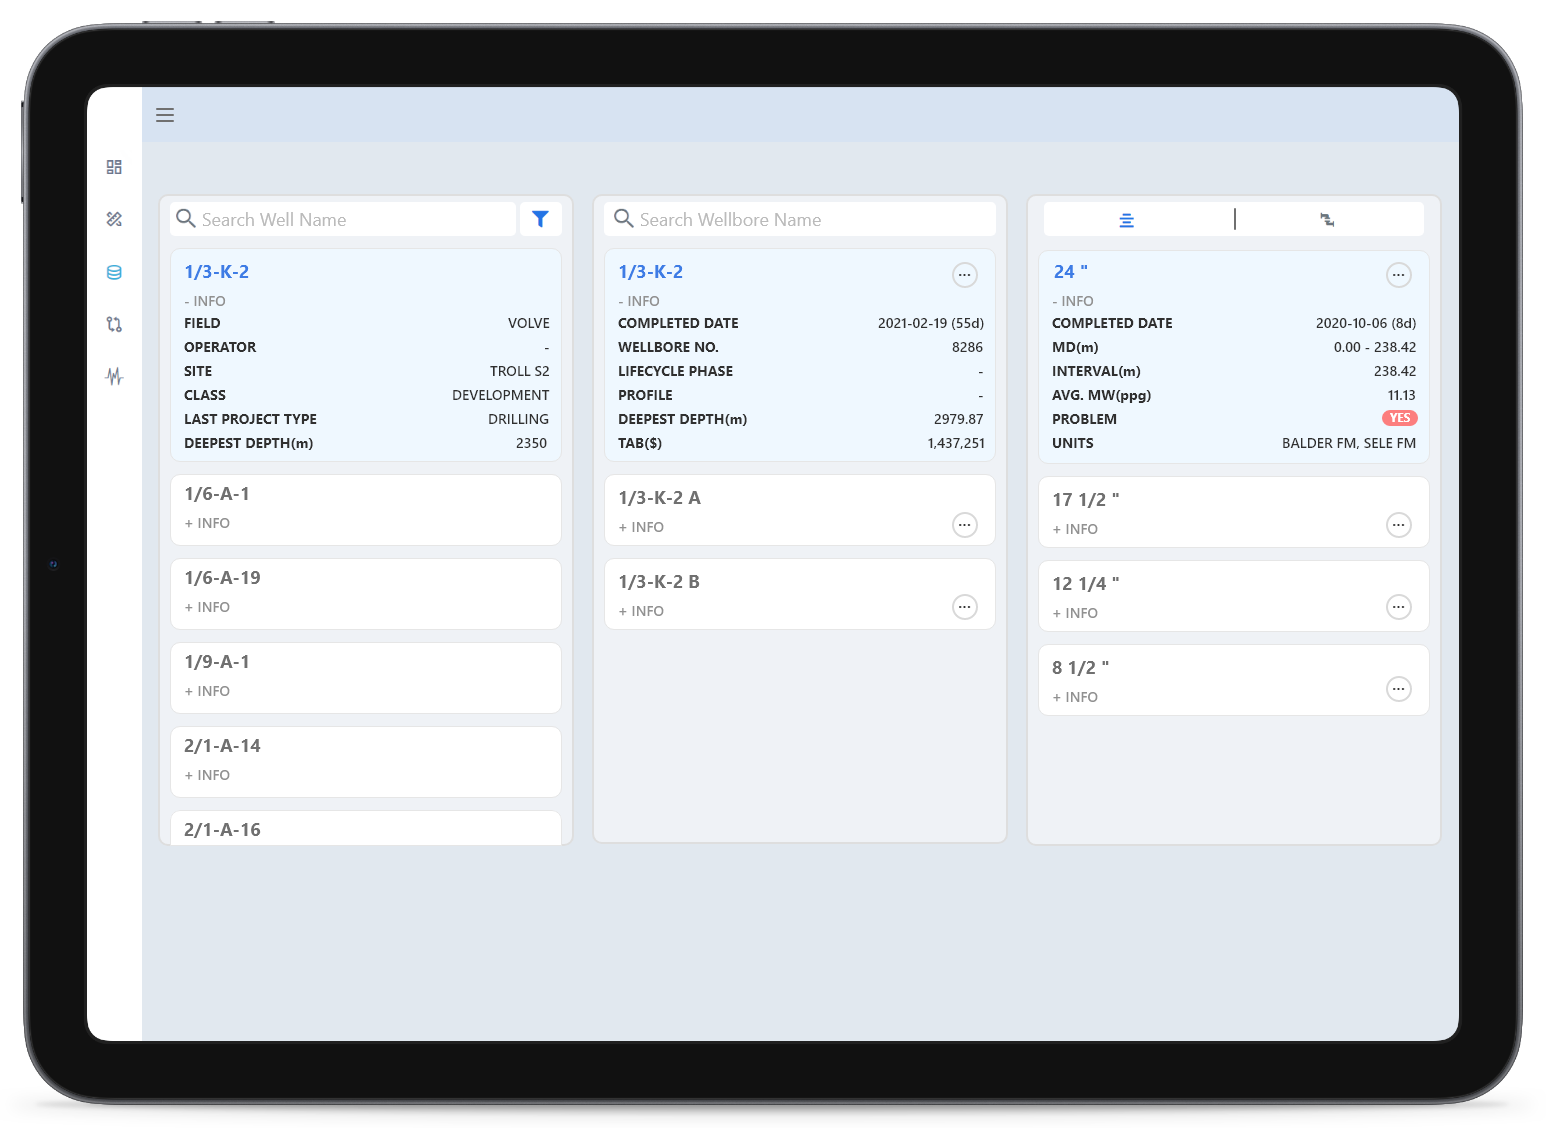Expand INFO for wellbore 1/3-K-2 A
The height and width of the screenshot is (1128, 1548).
tap(641, 527)
